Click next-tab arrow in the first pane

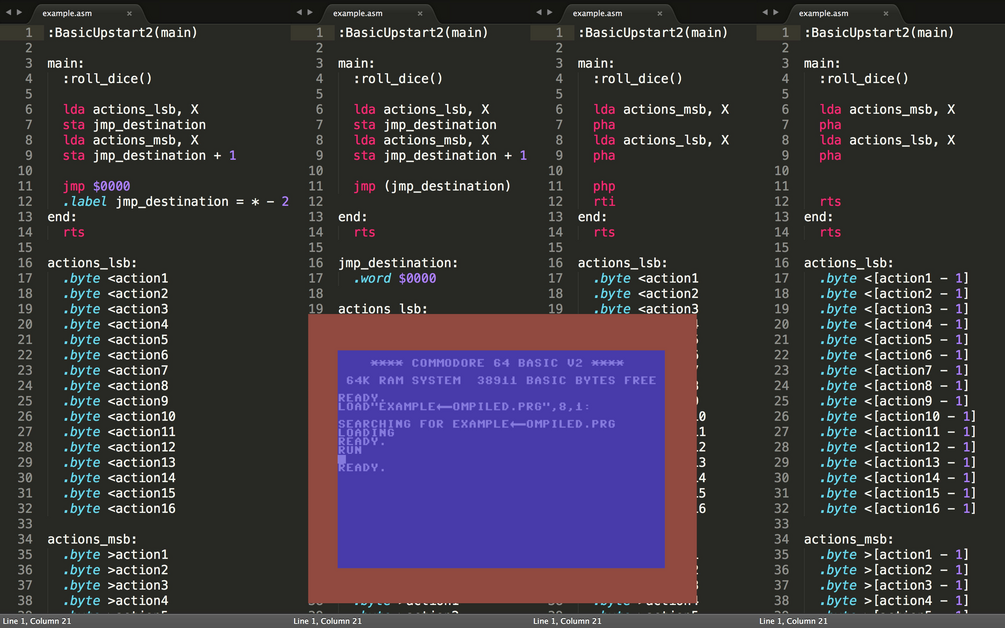[x=19, y=12]
